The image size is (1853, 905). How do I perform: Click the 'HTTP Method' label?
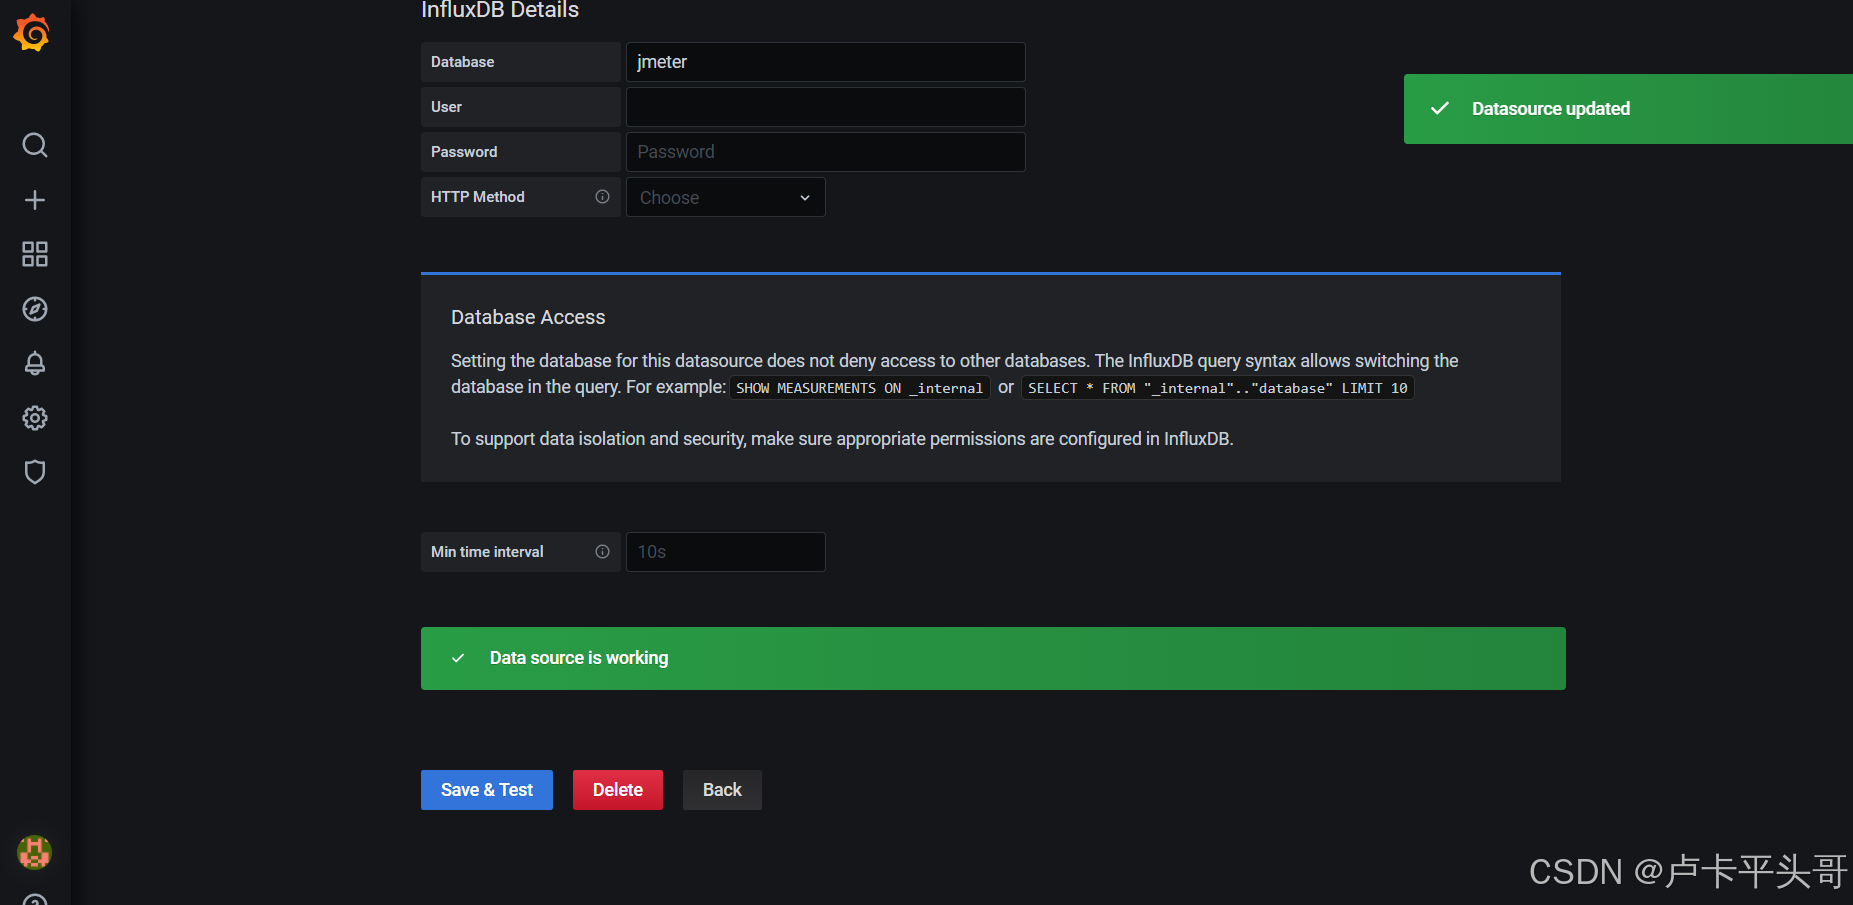pyautogui.click(x=478, y=197)
